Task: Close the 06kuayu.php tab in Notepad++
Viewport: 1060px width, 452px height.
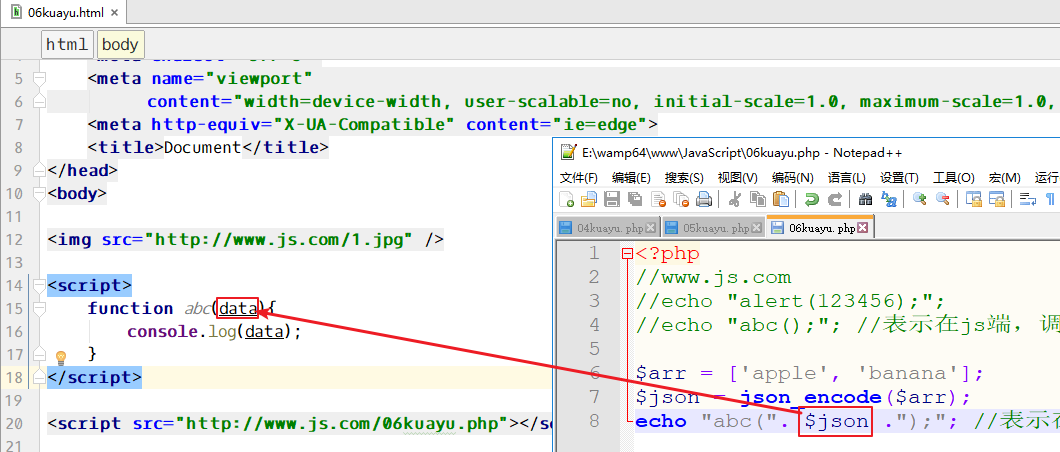Action: pyautogui.click(x=863, y=228)
